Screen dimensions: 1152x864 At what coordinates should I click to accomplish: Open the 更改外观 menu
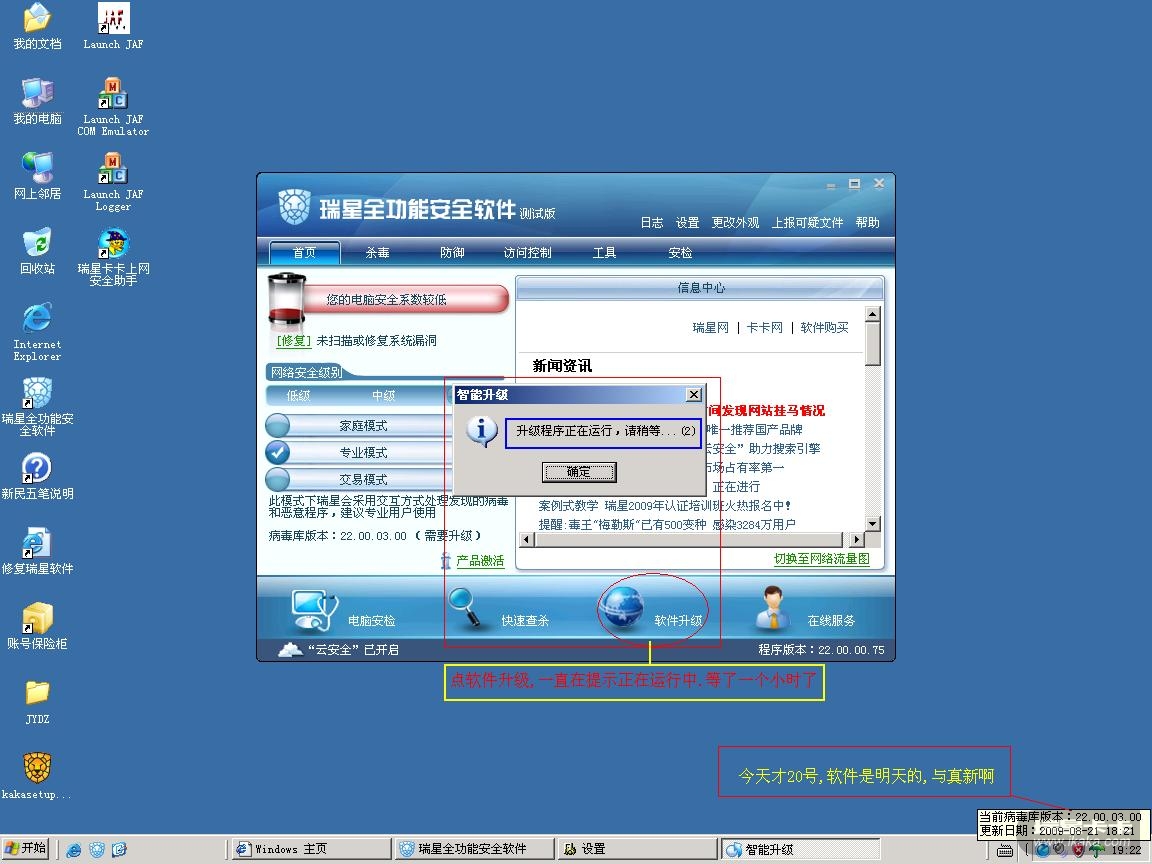coord(735,223)
